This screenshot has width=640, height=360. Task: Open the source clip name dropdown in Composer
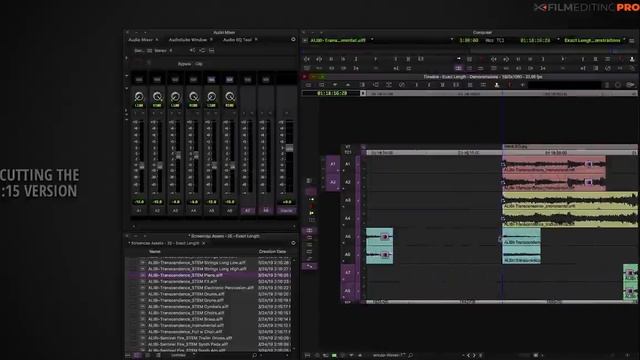(x=372, y=40)
